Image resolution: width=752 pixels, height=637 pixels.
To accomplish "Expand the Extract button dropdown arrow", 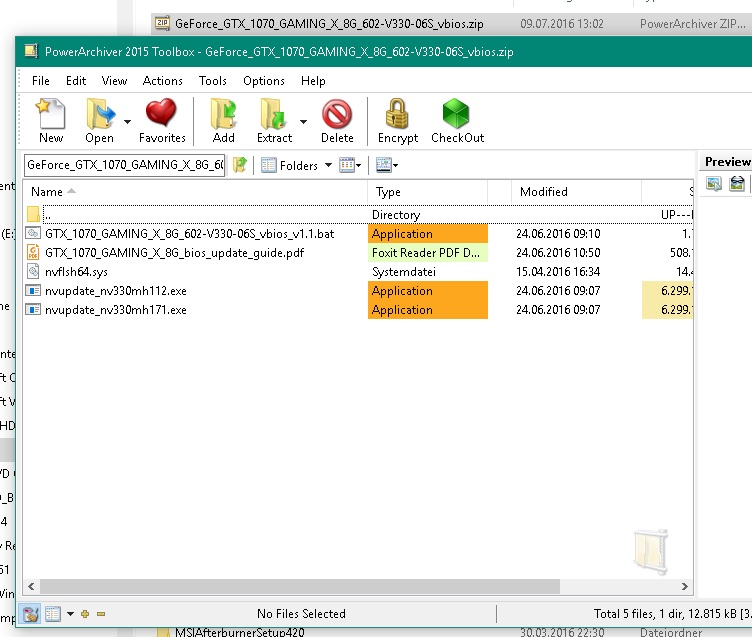I will [303, 121].
